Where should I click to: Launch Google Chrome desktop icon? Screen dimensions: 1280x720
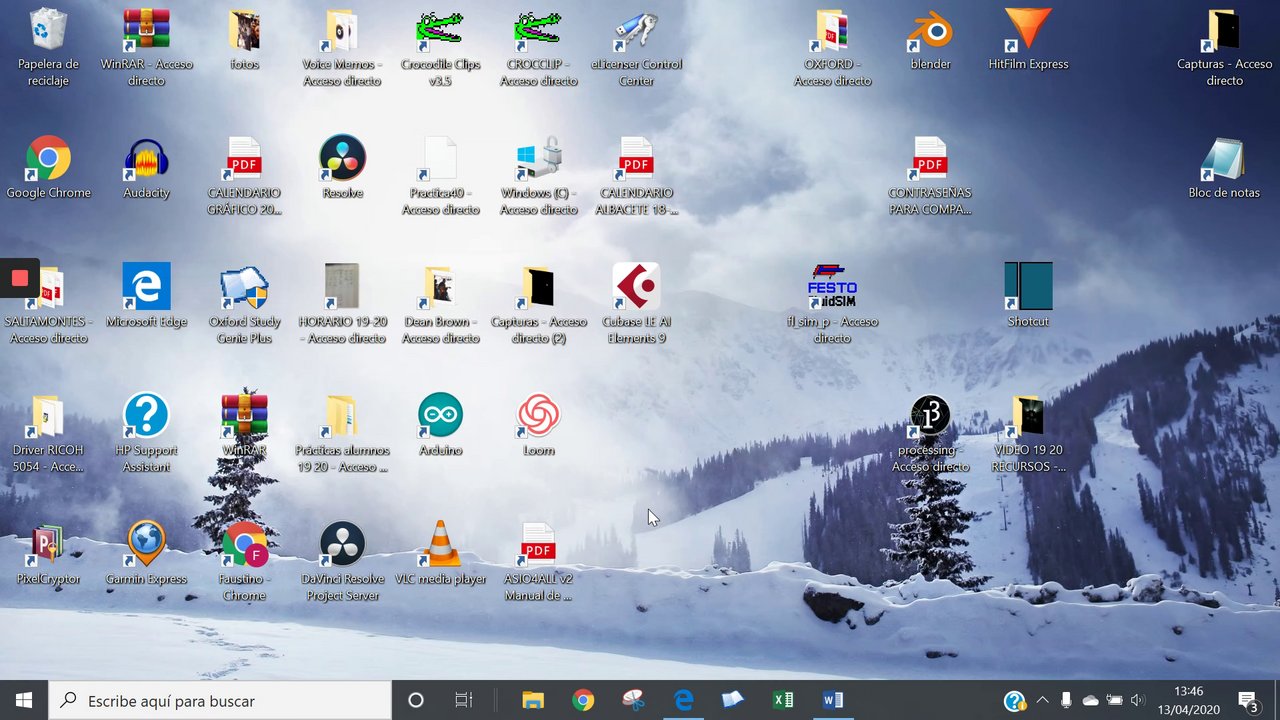tap(48, 168)
